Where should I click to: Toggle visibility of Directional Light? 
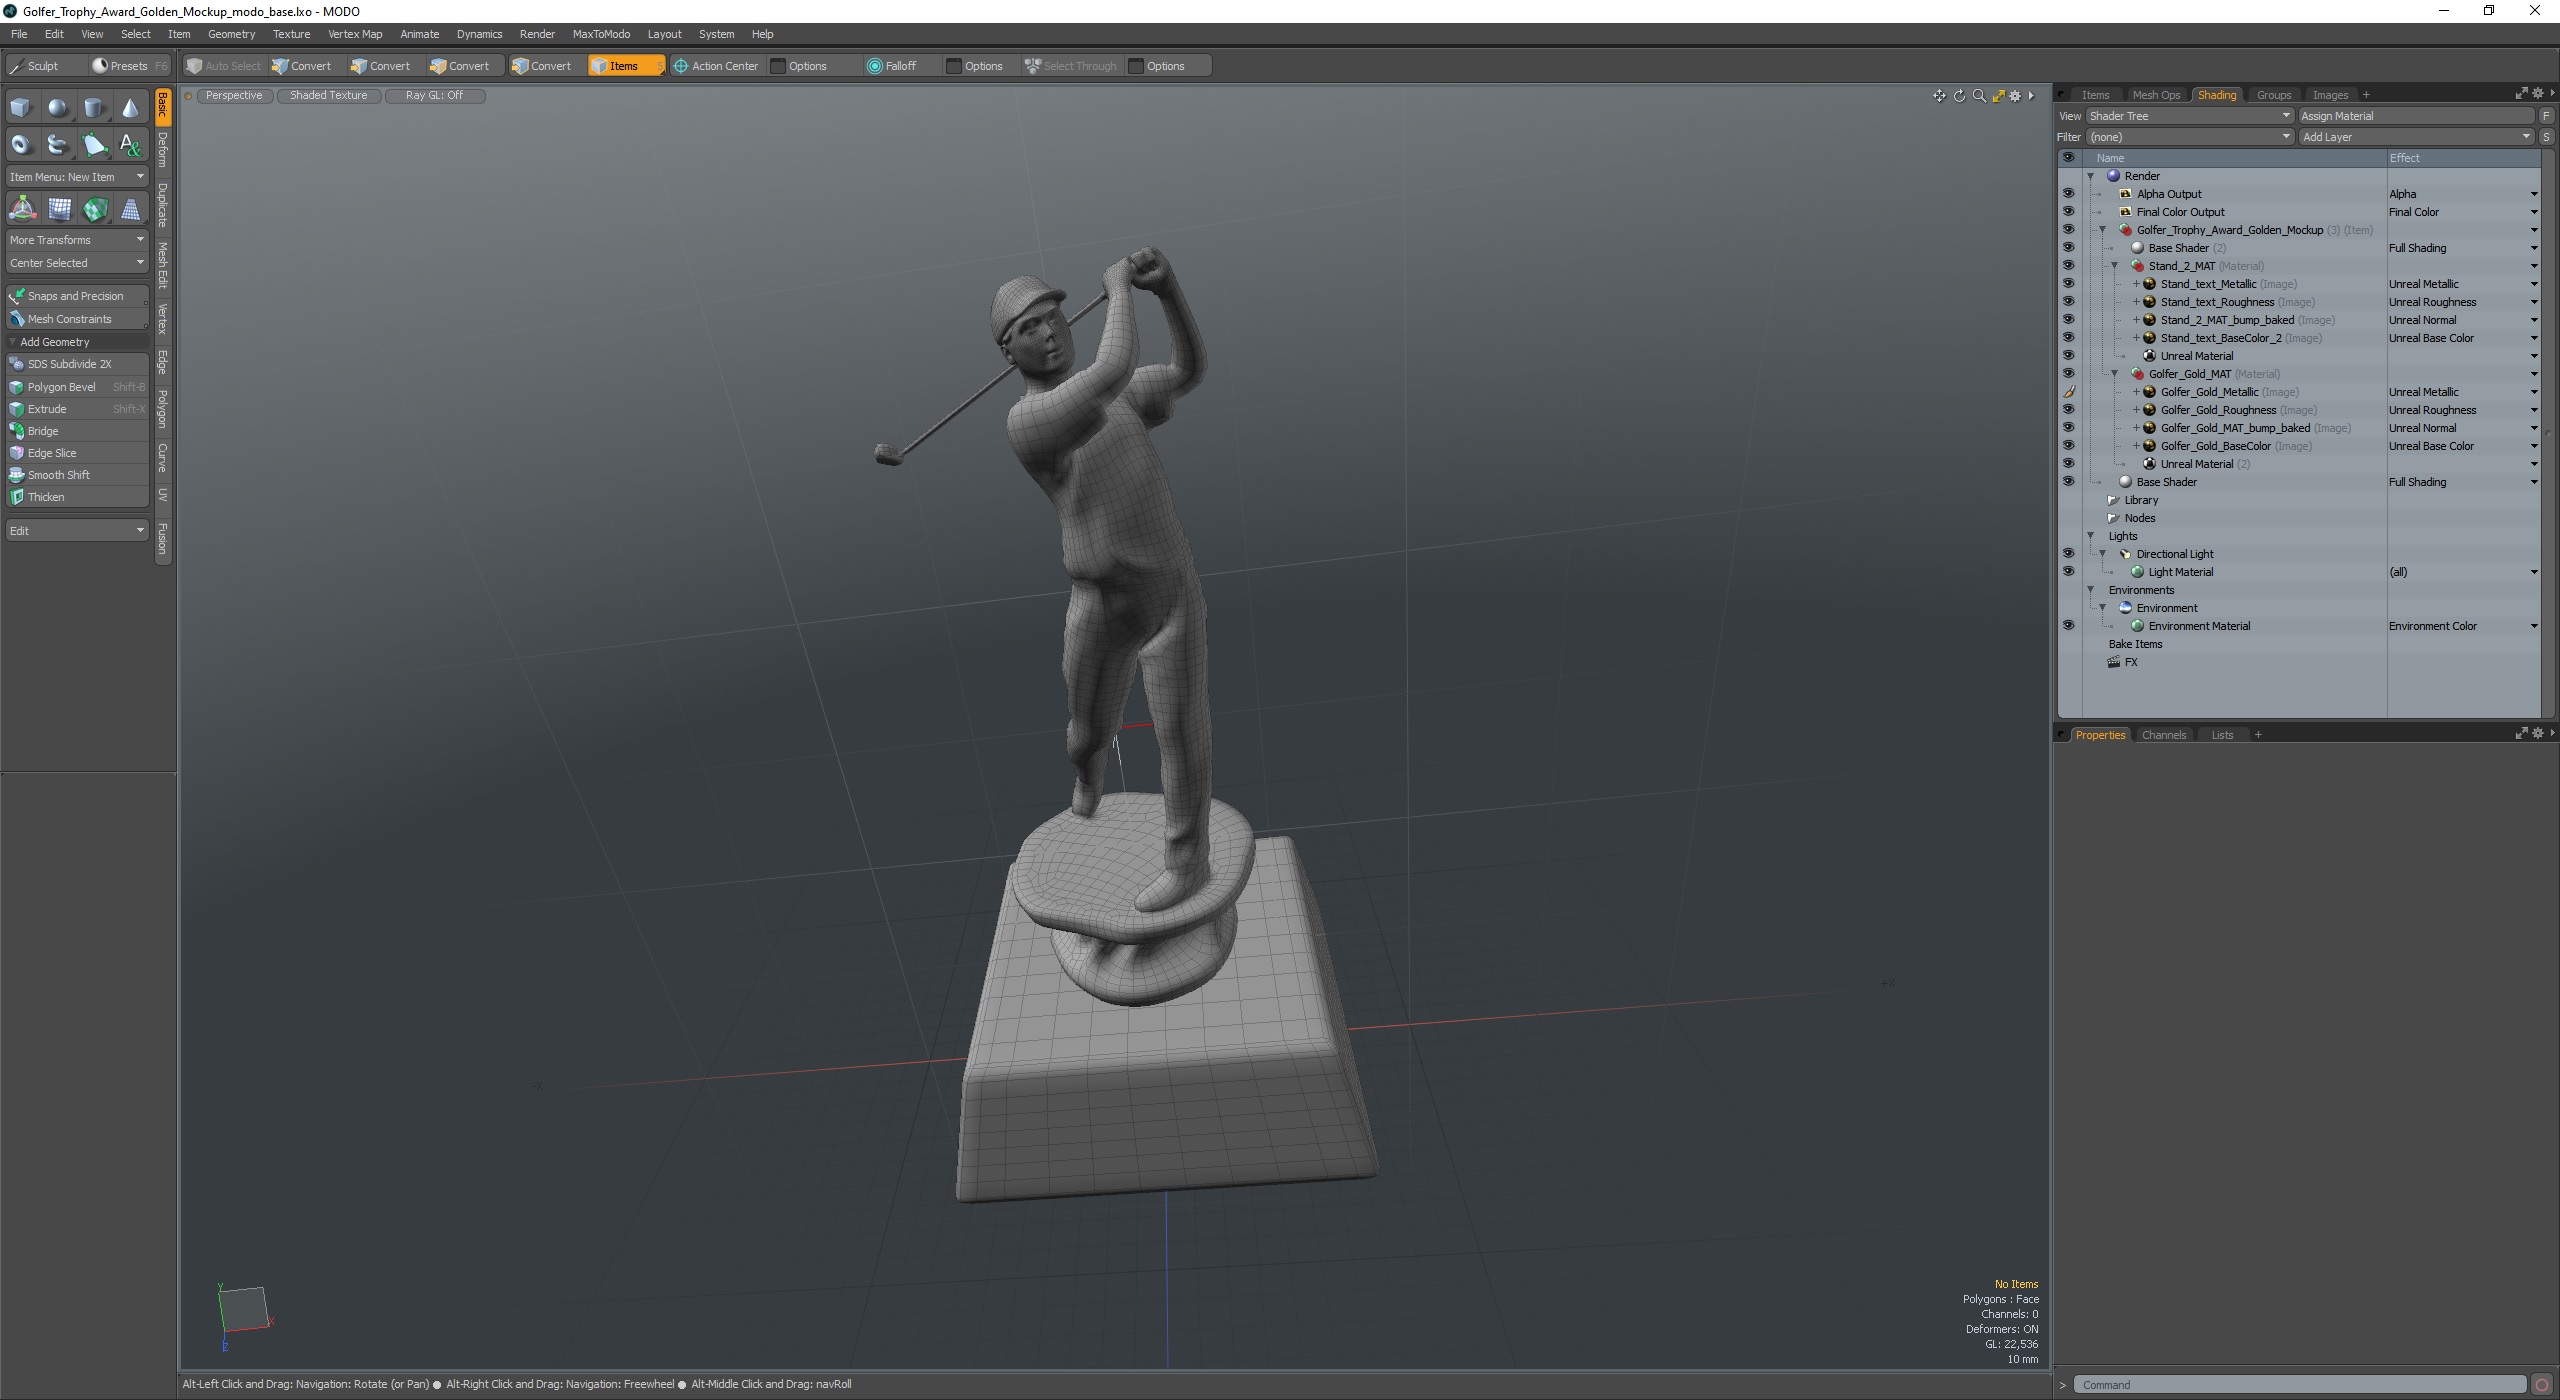pos(2068,554)
